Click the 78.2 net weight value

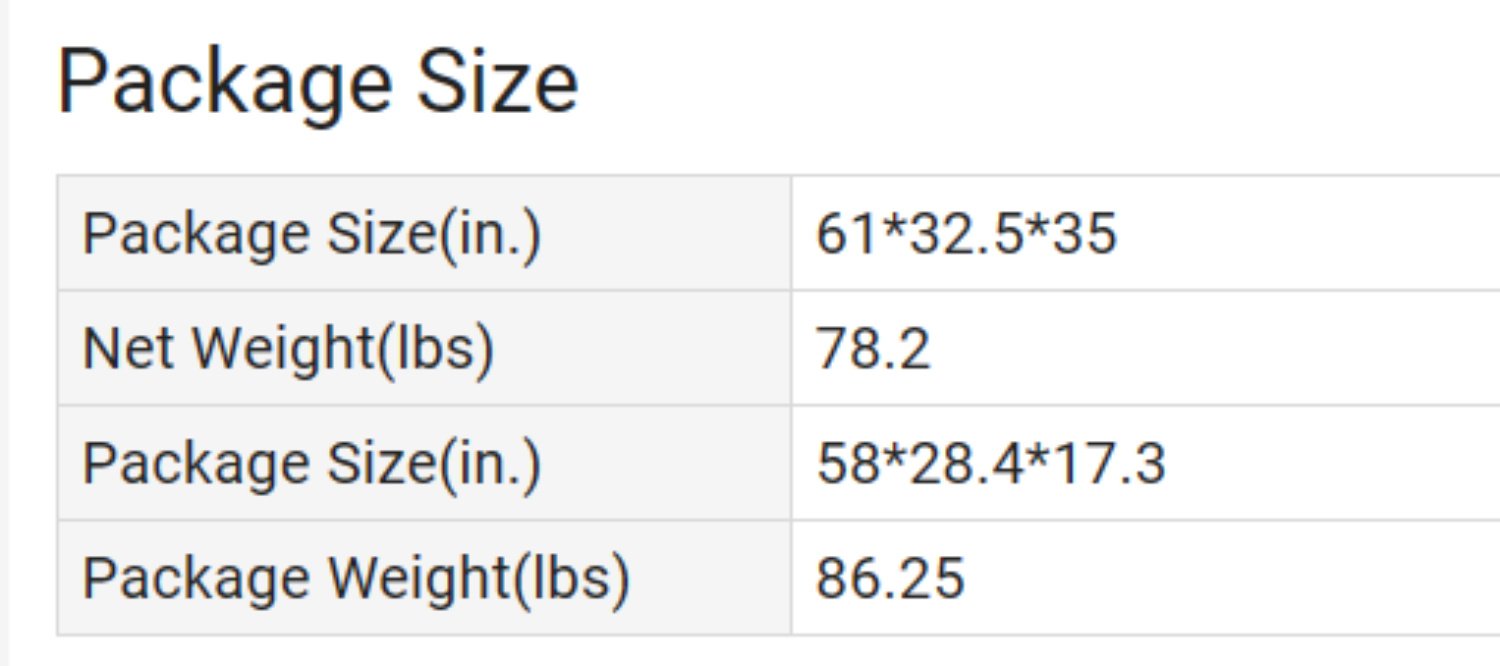[x=873, y=350]
